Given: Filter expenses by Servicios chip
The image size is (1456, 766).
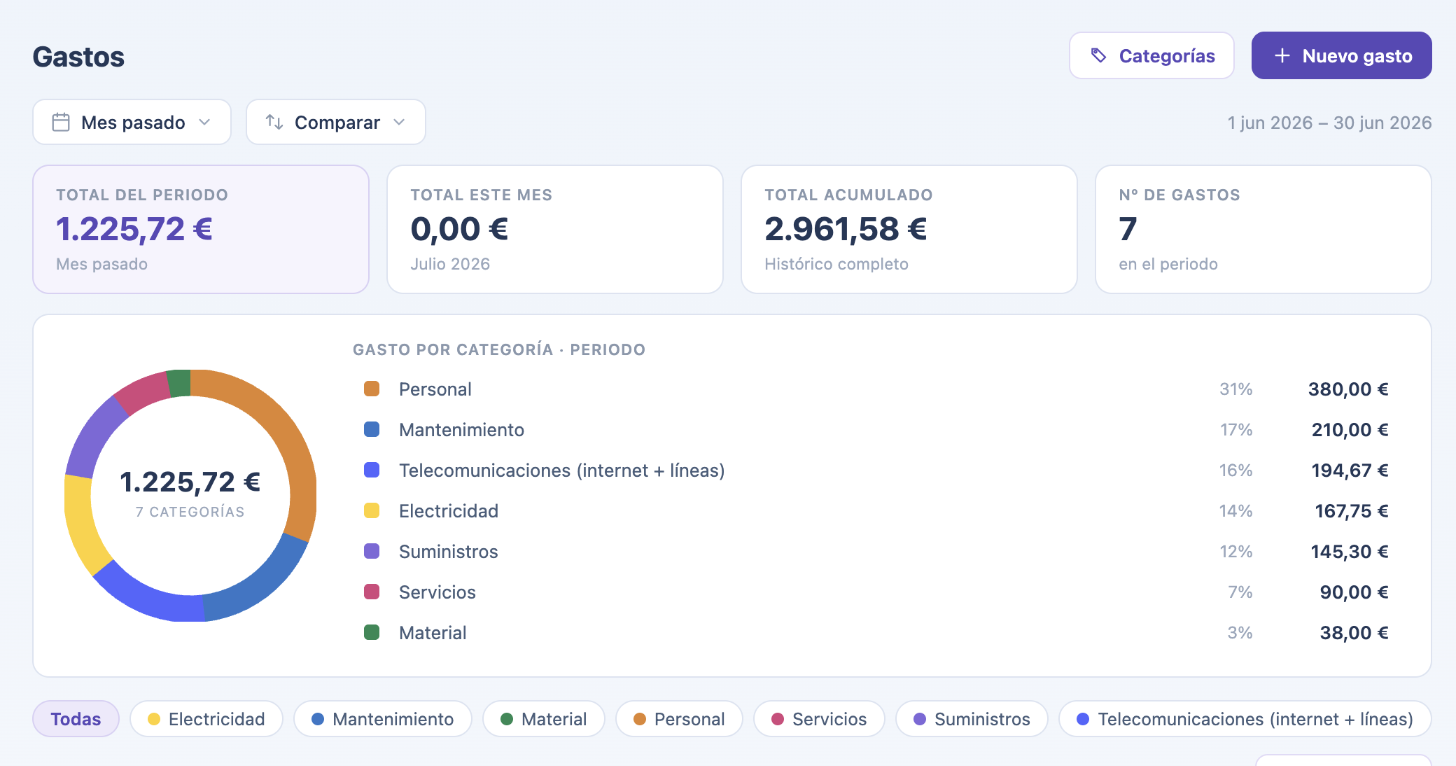Looking at the screenshot, I should (819, 719).
